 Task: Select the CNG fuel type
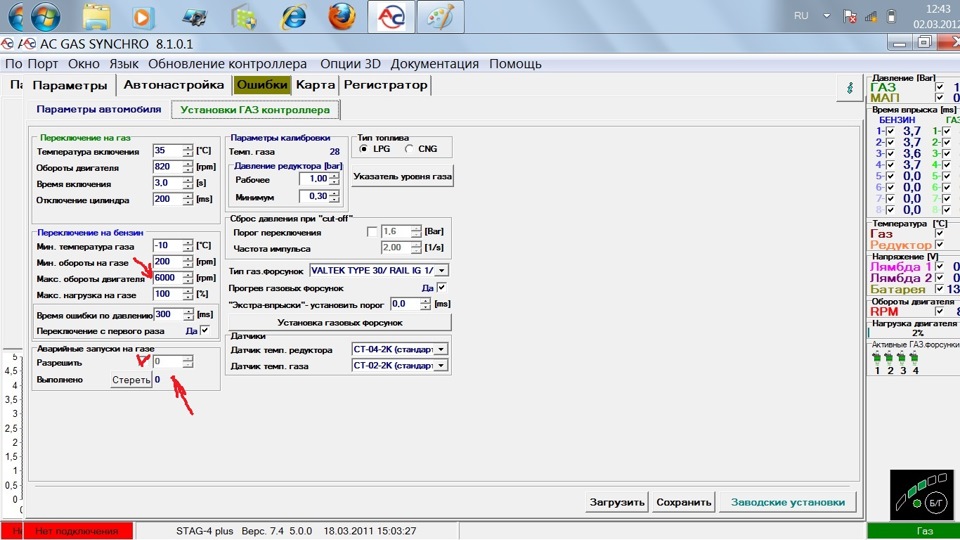pos(409,149)
